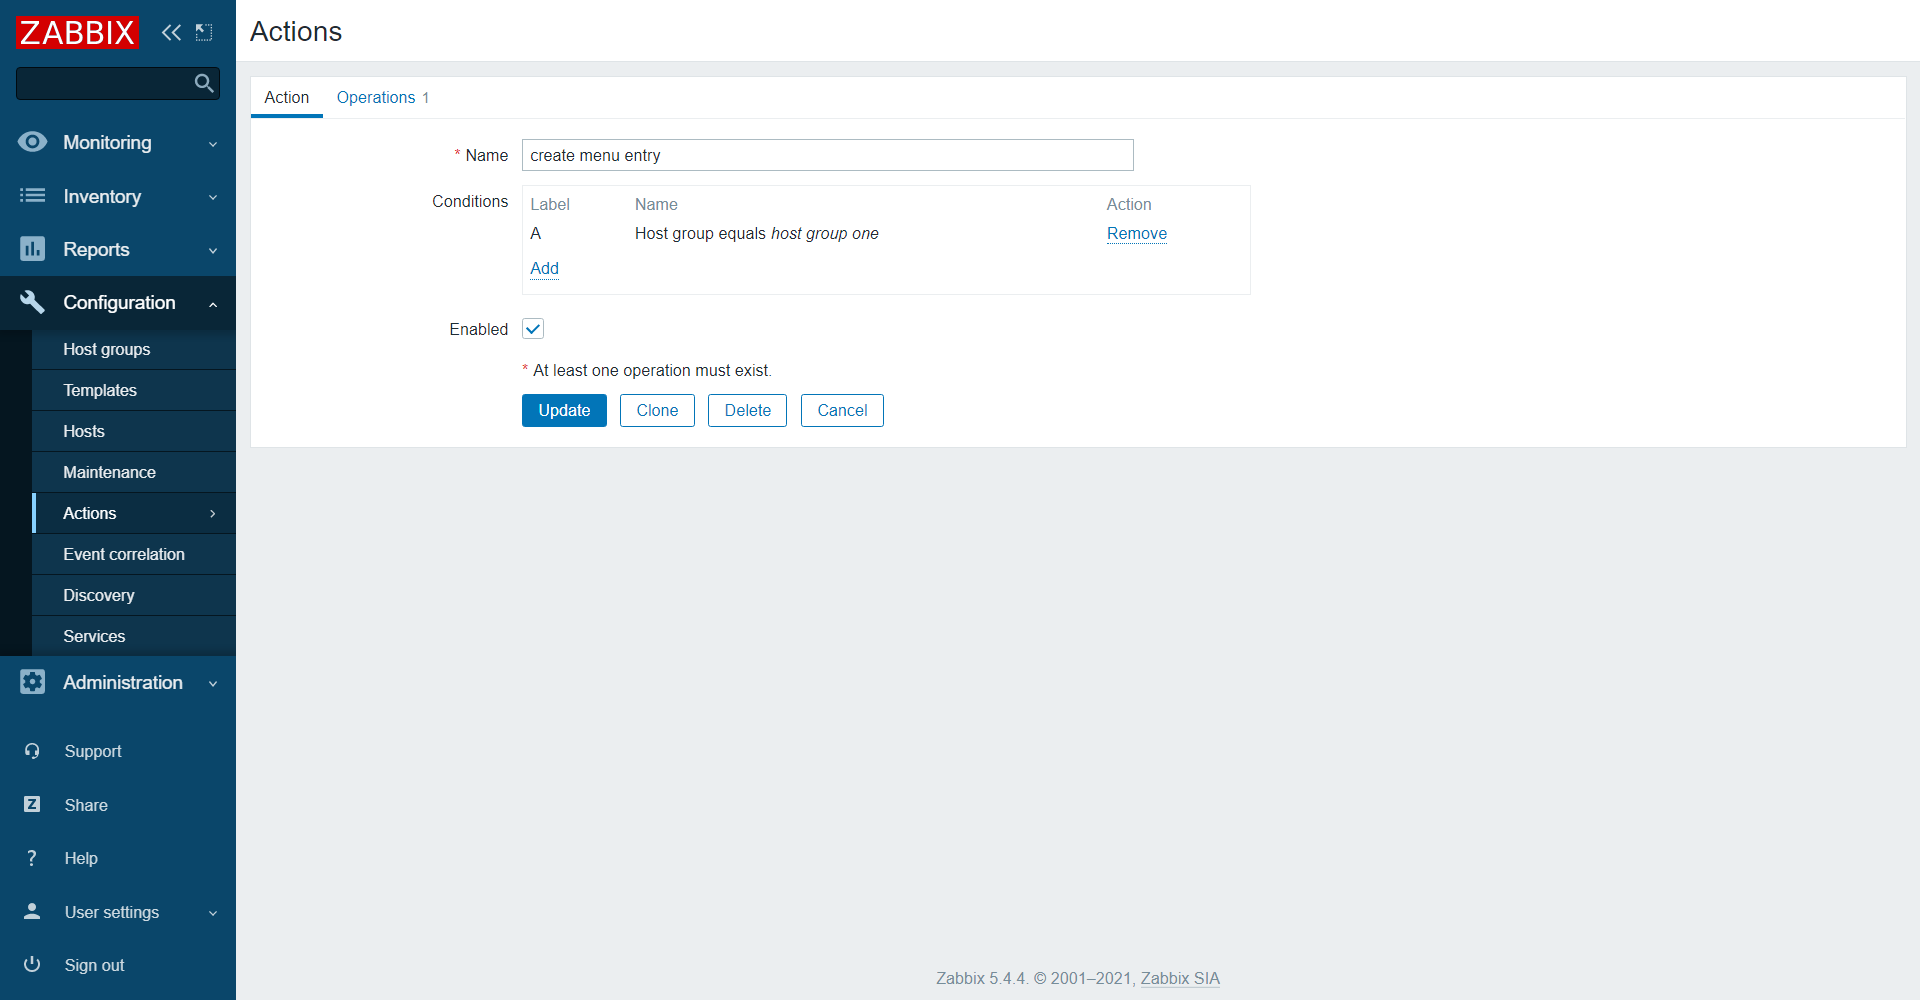Click the Sign out power icon
Image resolution: width=1920 pixels, height=1000 pixels.
tap(32, 964)
